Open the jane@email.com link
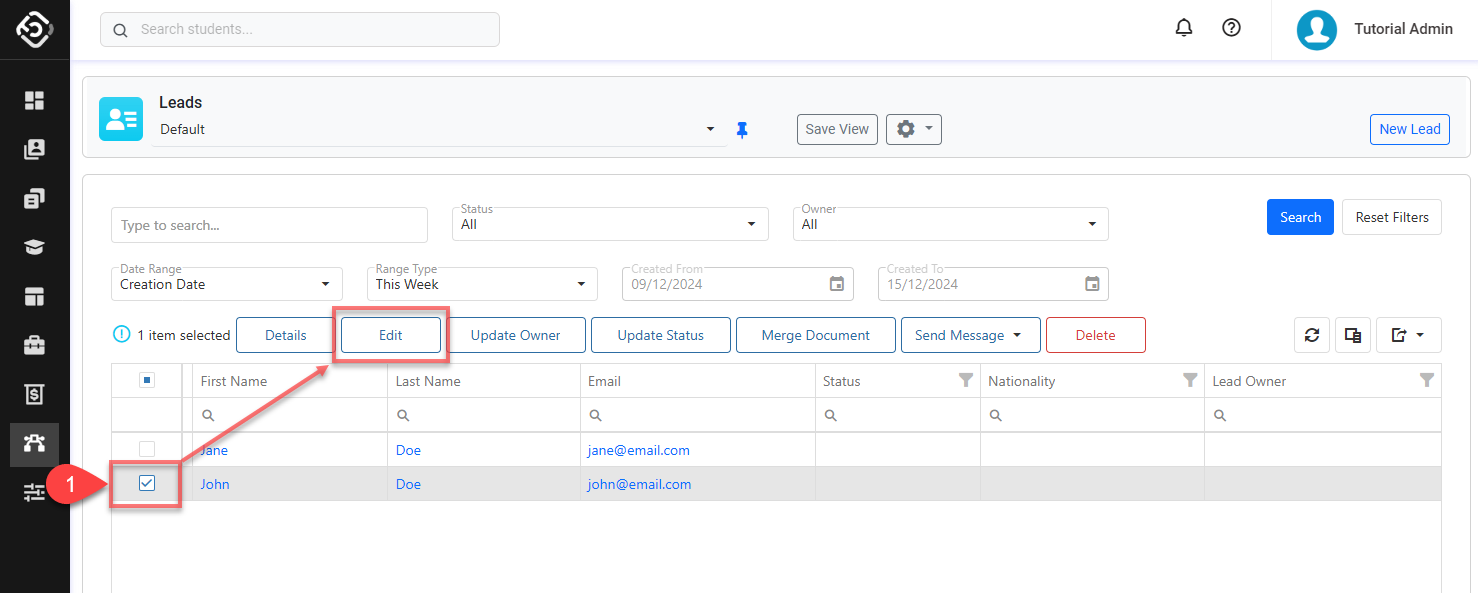This screenshot has width=1478, height=593. pos(638,450)
